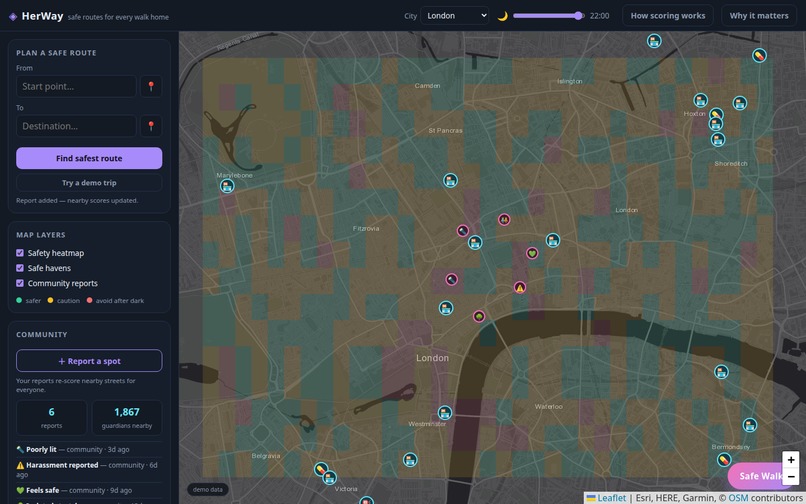Image resolution: width=806 pixels, height=504 pixels.
Task: Adjust the time-of-day slider
Action: click(x=548, y=16)
